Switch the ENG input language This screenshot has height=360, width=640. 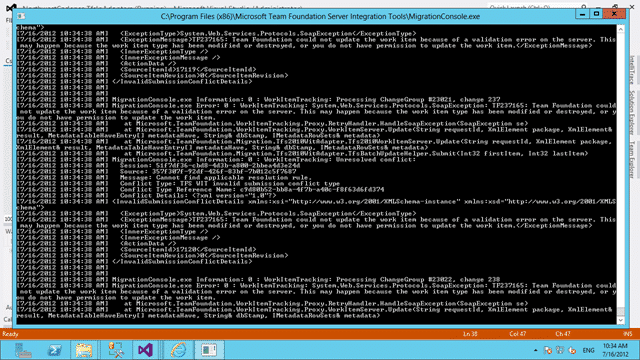click(588, 350)
